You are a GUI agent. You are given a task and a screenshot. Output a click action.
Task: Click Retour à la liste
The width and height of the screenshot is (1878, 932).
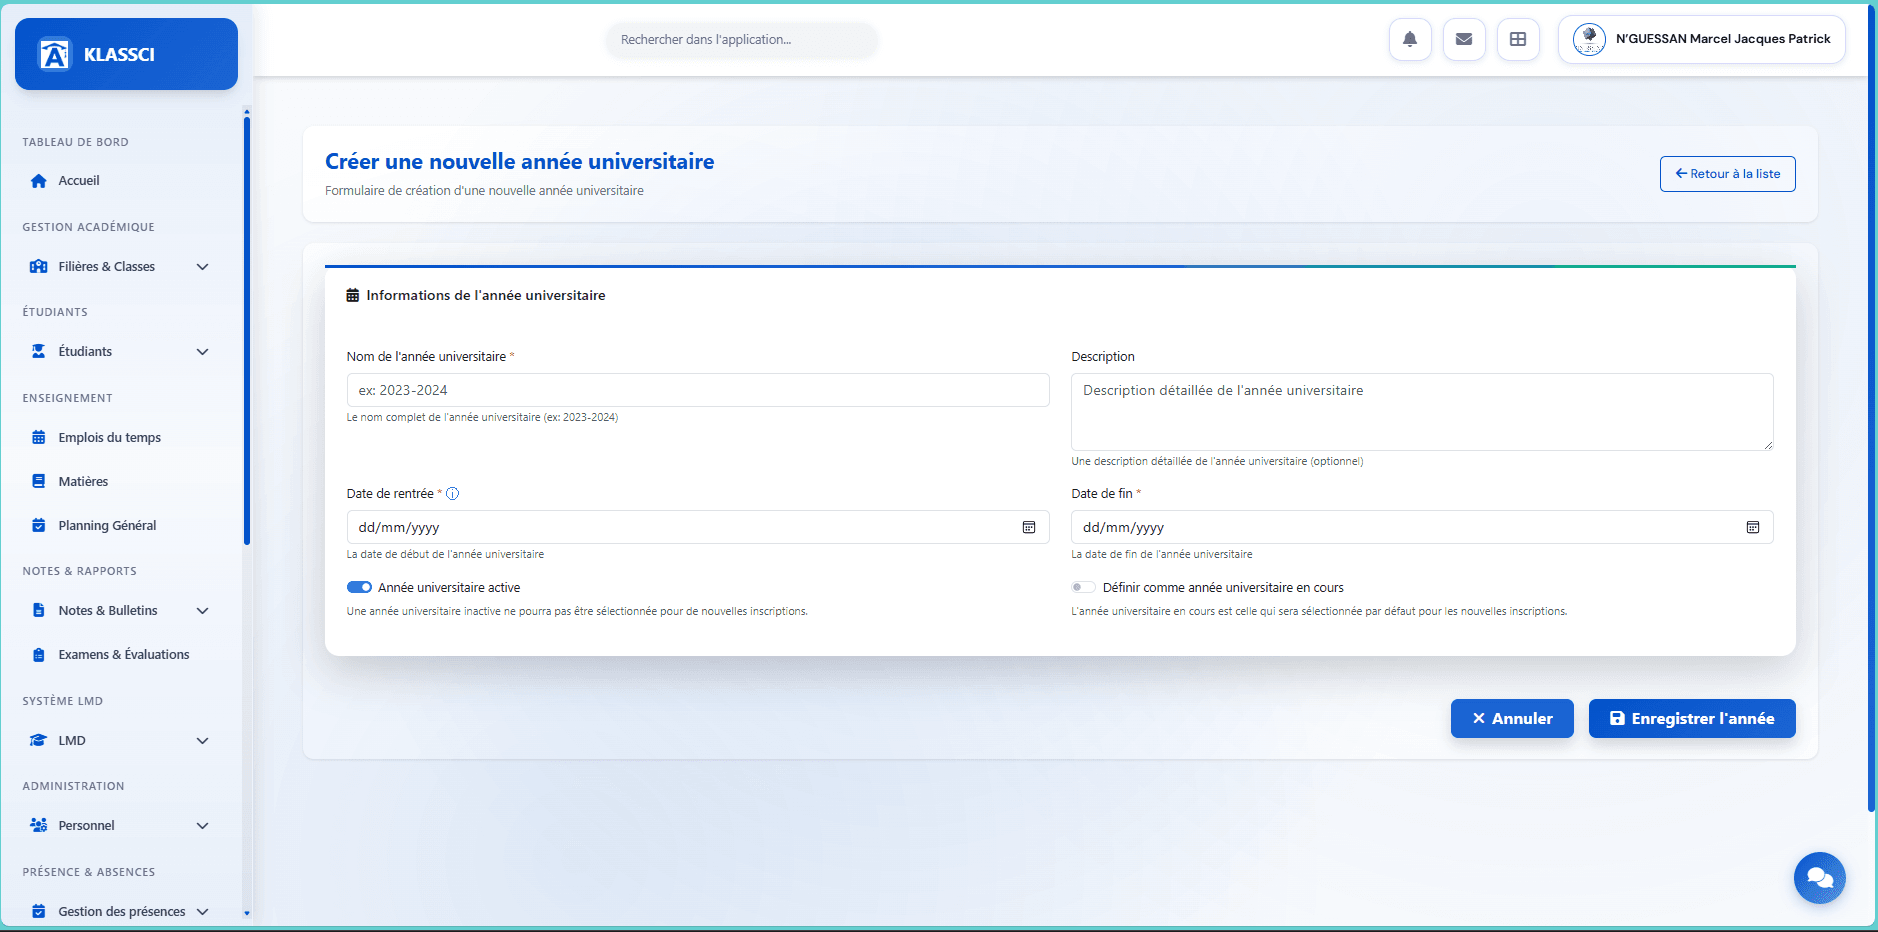click(x=1727, y=173)
